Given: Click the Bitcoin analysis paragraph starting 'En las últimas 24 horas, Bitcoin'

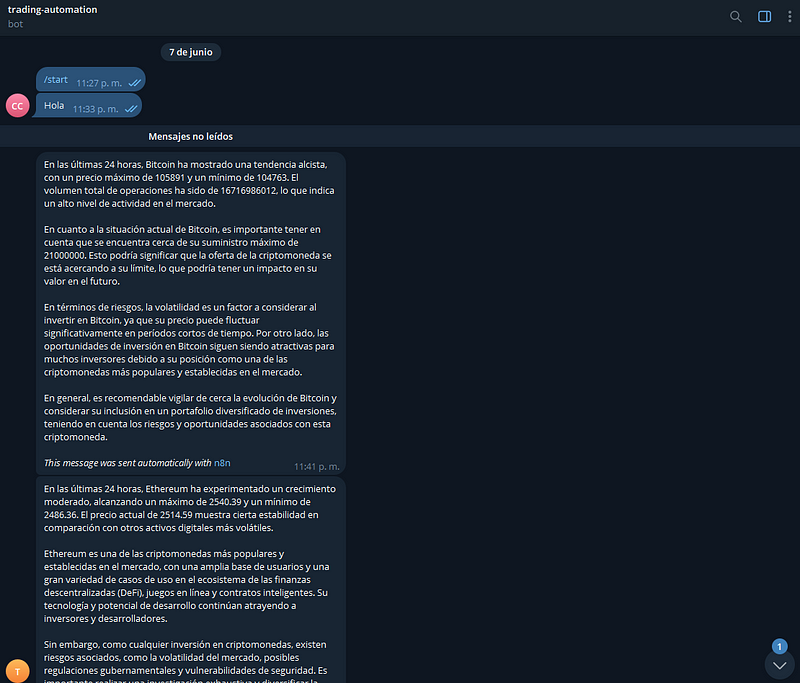Looking at the screenshot, I should click(189, 184).
